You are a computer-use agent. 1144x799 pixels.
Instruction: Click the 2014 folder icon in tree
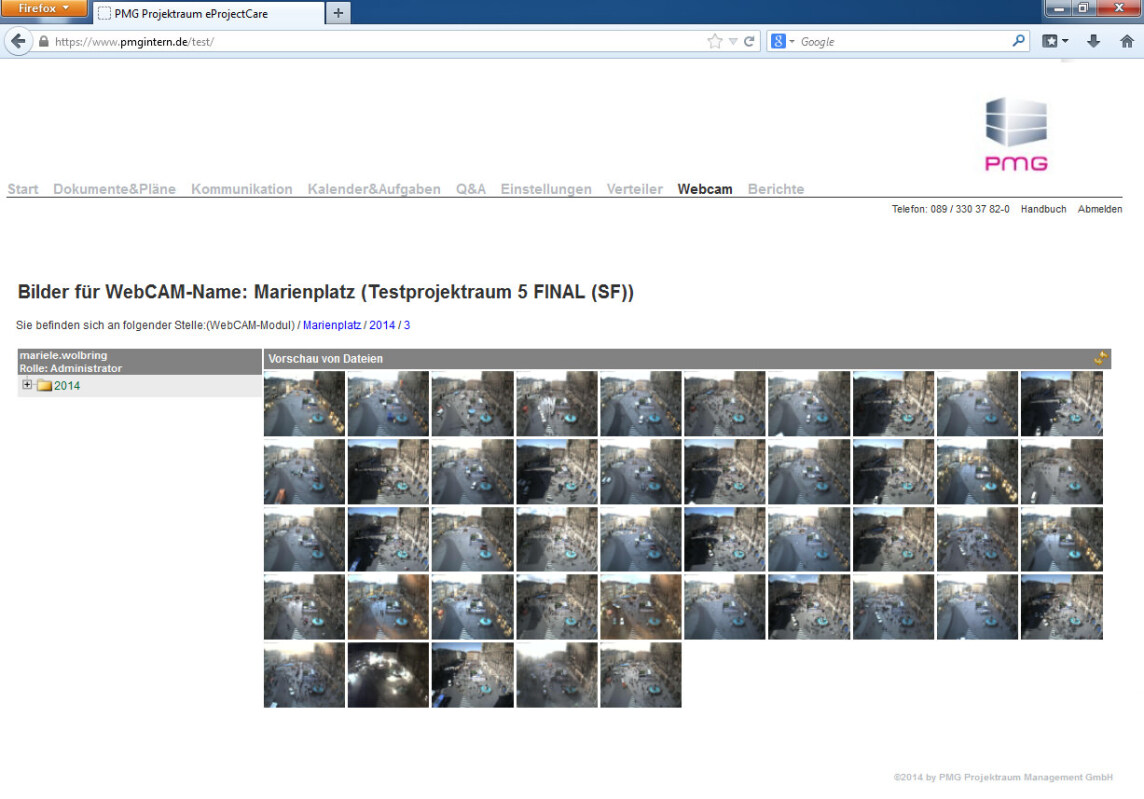(44, 386)
